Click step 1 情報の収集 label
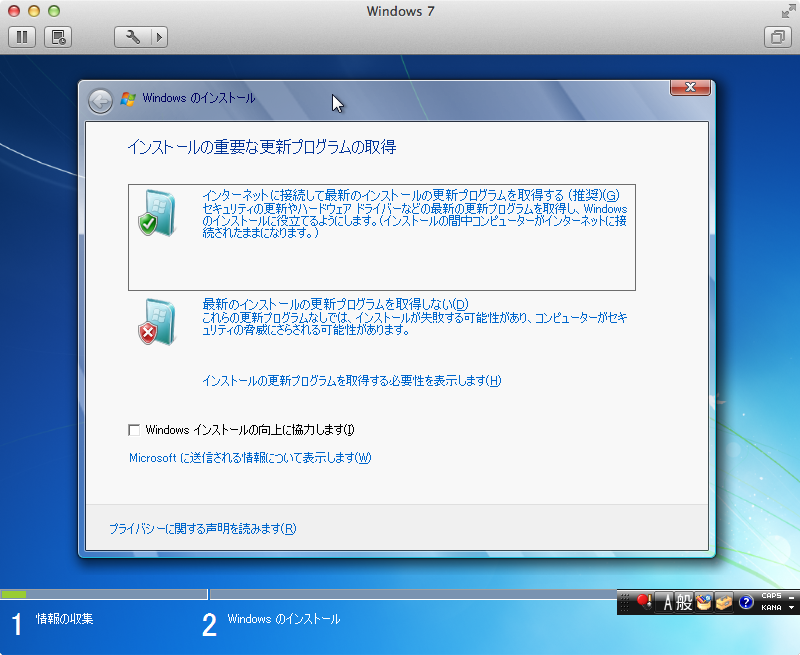The width and height of the screenshot is (800, 655). (64, 619)
